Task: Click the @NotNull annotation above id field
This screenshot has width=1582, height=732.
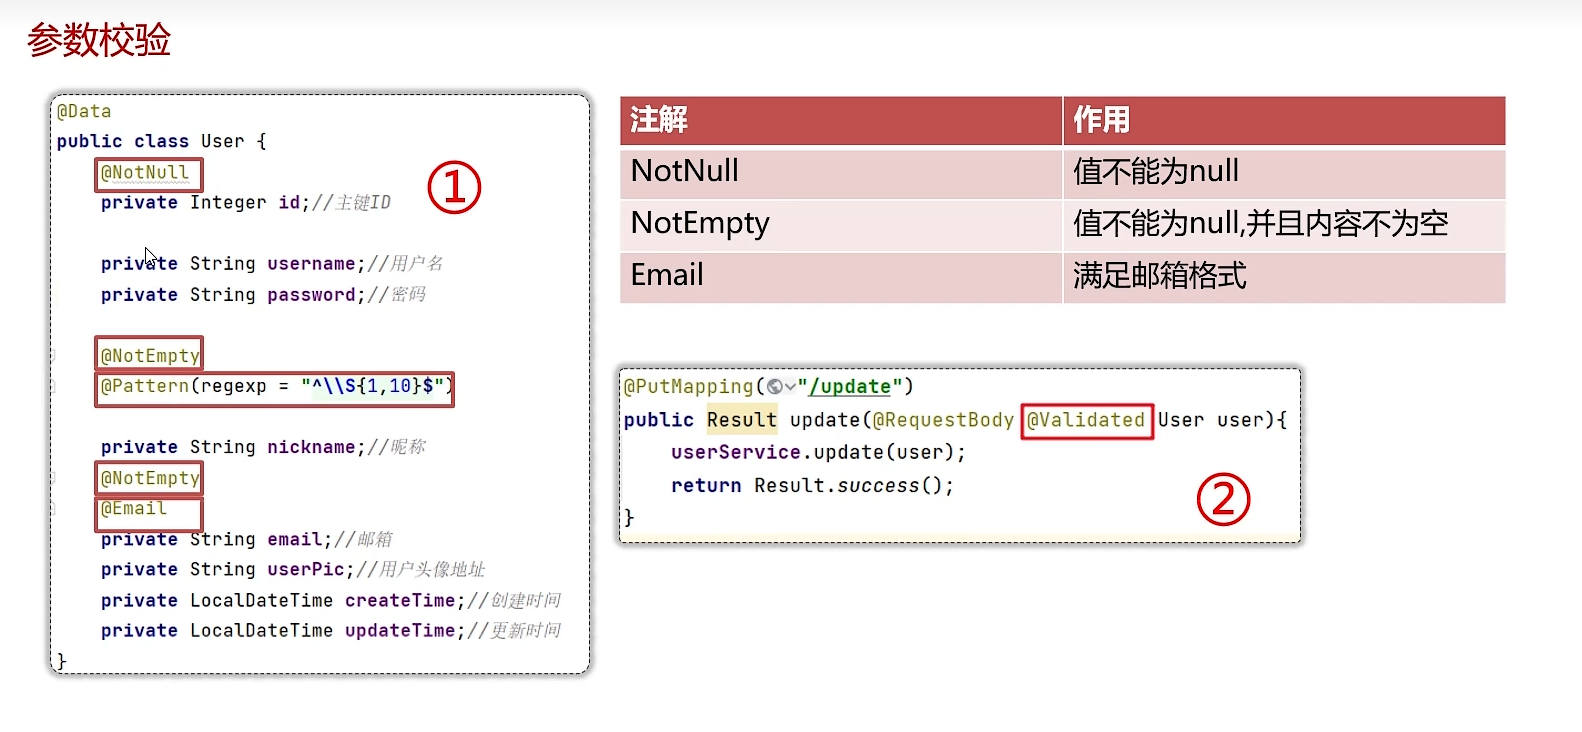Action: pos(145,172)
